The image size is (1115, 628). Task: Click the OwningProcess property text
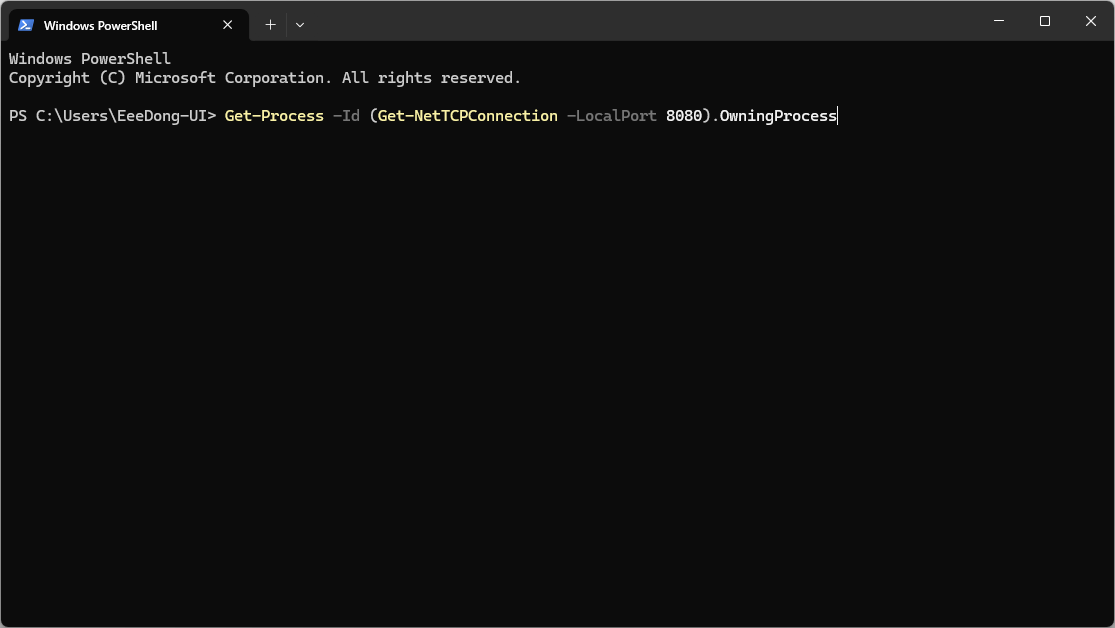778,116
